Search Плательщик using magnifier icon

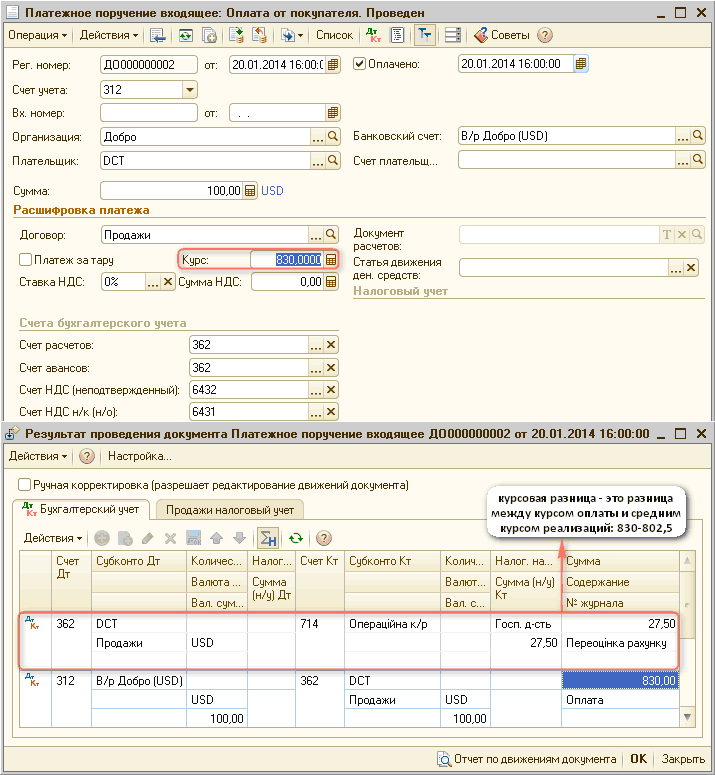(x=334, y=160)
